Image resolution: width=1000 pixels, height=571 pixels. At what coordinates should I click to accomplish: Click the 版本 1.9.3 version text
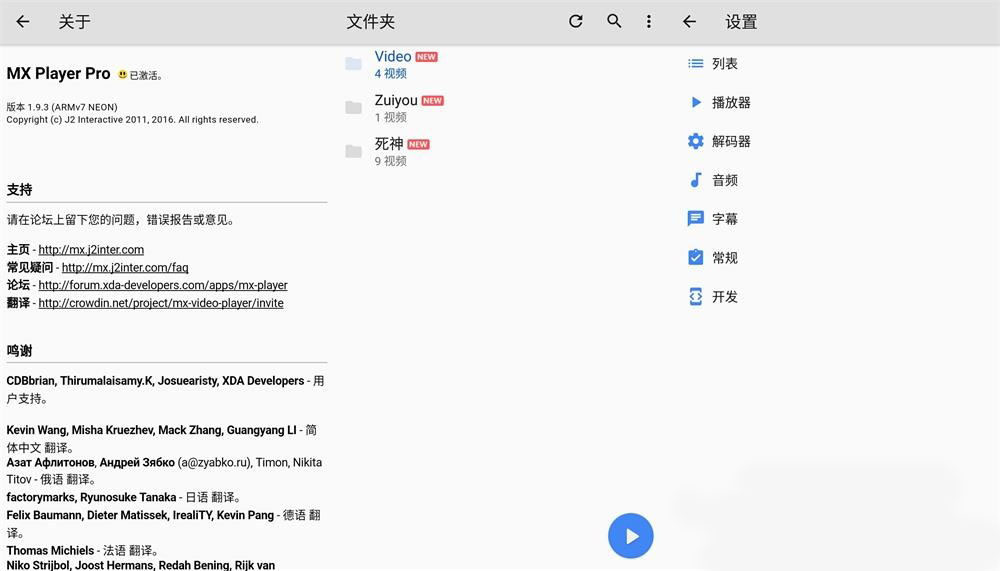tap(62, 107)
